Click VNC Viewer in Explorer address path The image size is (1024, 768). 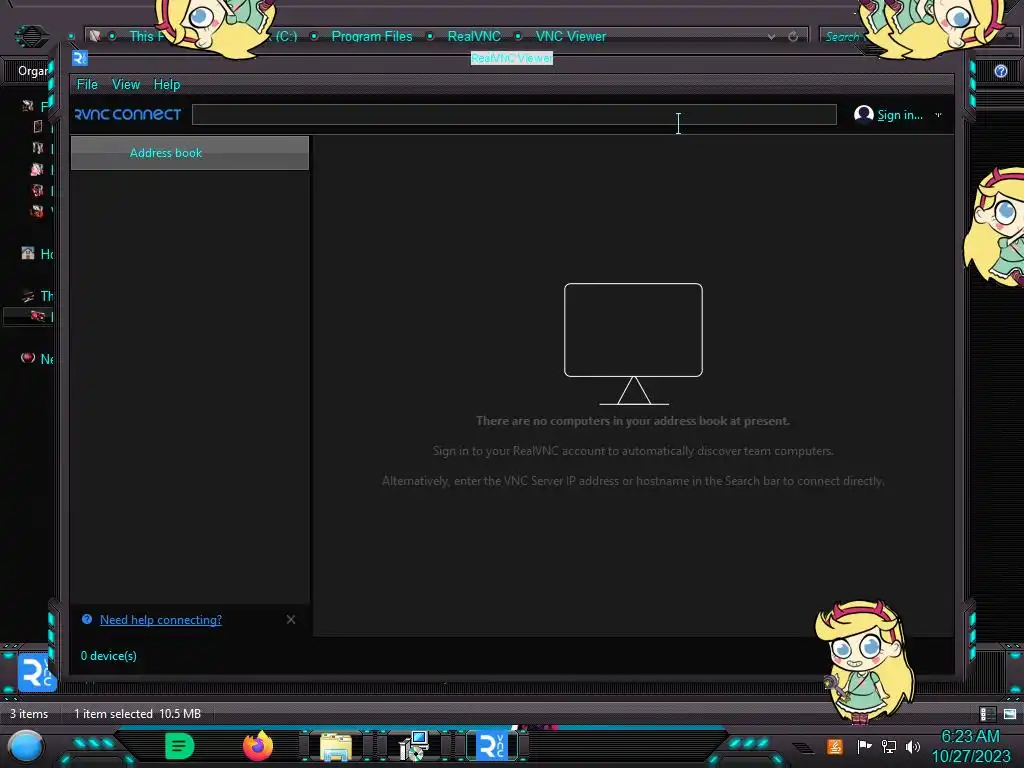tap(571, 37)
